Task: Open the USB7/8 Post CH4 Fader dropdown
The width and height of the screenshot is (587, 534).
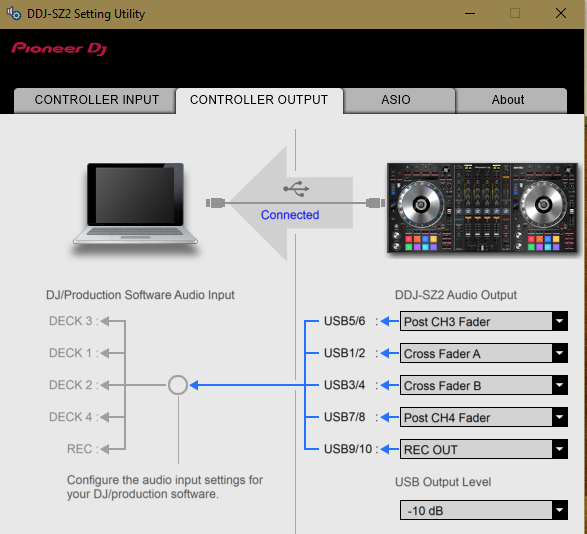Action: pos(484,417)
